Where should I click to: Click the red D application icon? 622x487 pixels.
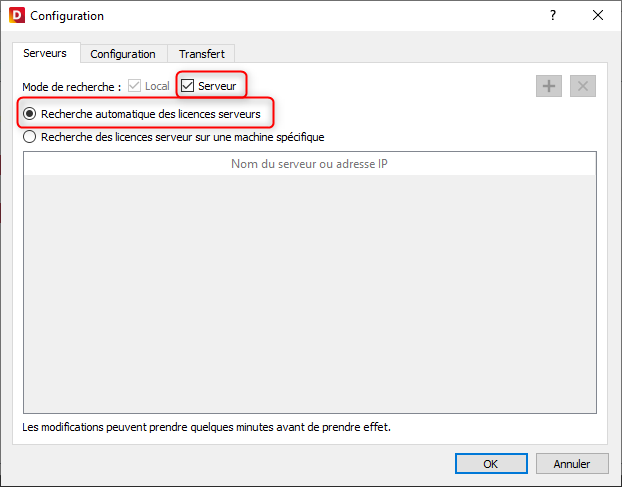click(17, 15)
